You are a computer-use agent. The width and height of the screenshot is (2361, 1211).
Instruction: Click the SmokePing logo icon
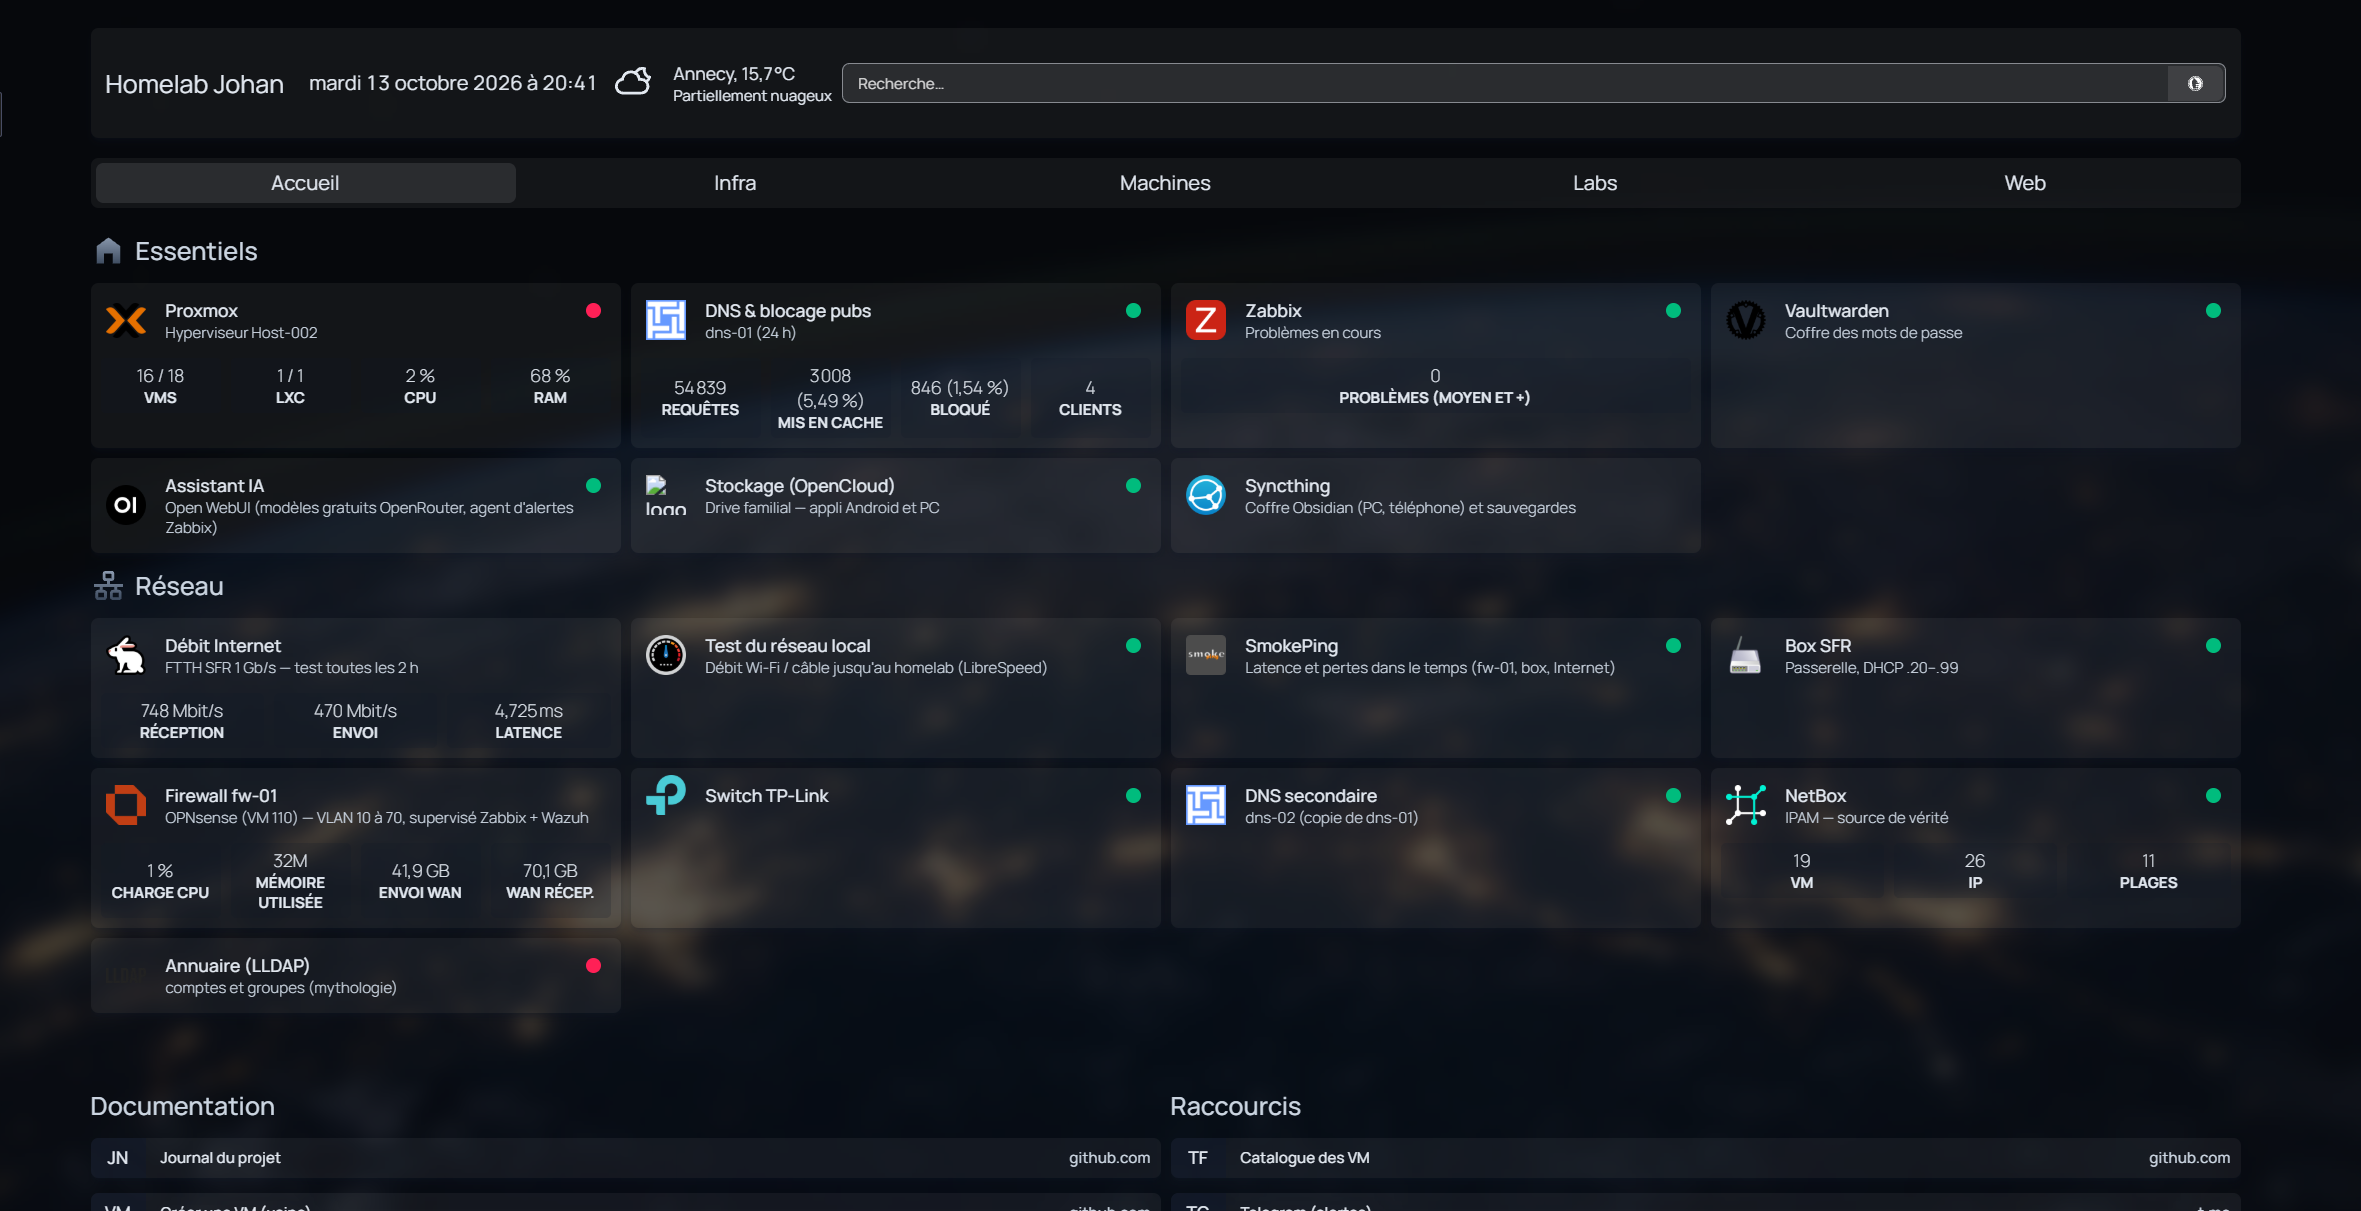click(1206, 656)
